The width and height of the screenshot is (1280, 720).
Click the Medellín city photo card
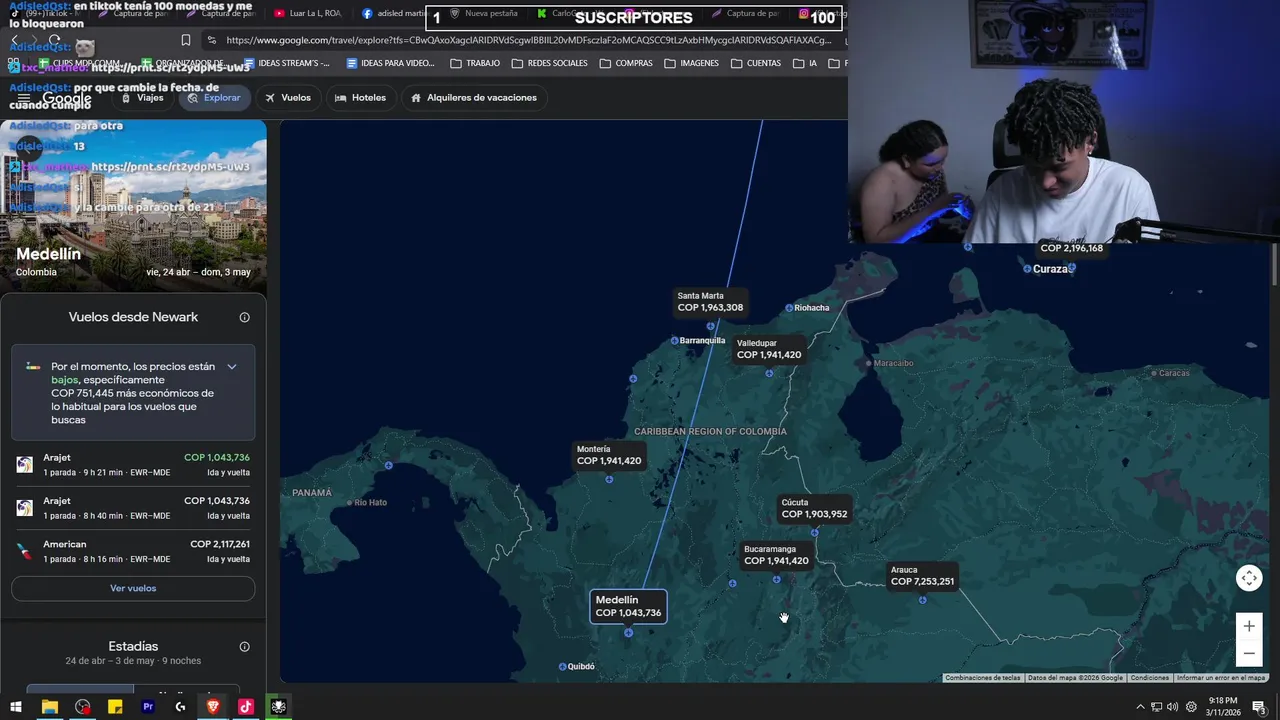click(x=133, y=206)
